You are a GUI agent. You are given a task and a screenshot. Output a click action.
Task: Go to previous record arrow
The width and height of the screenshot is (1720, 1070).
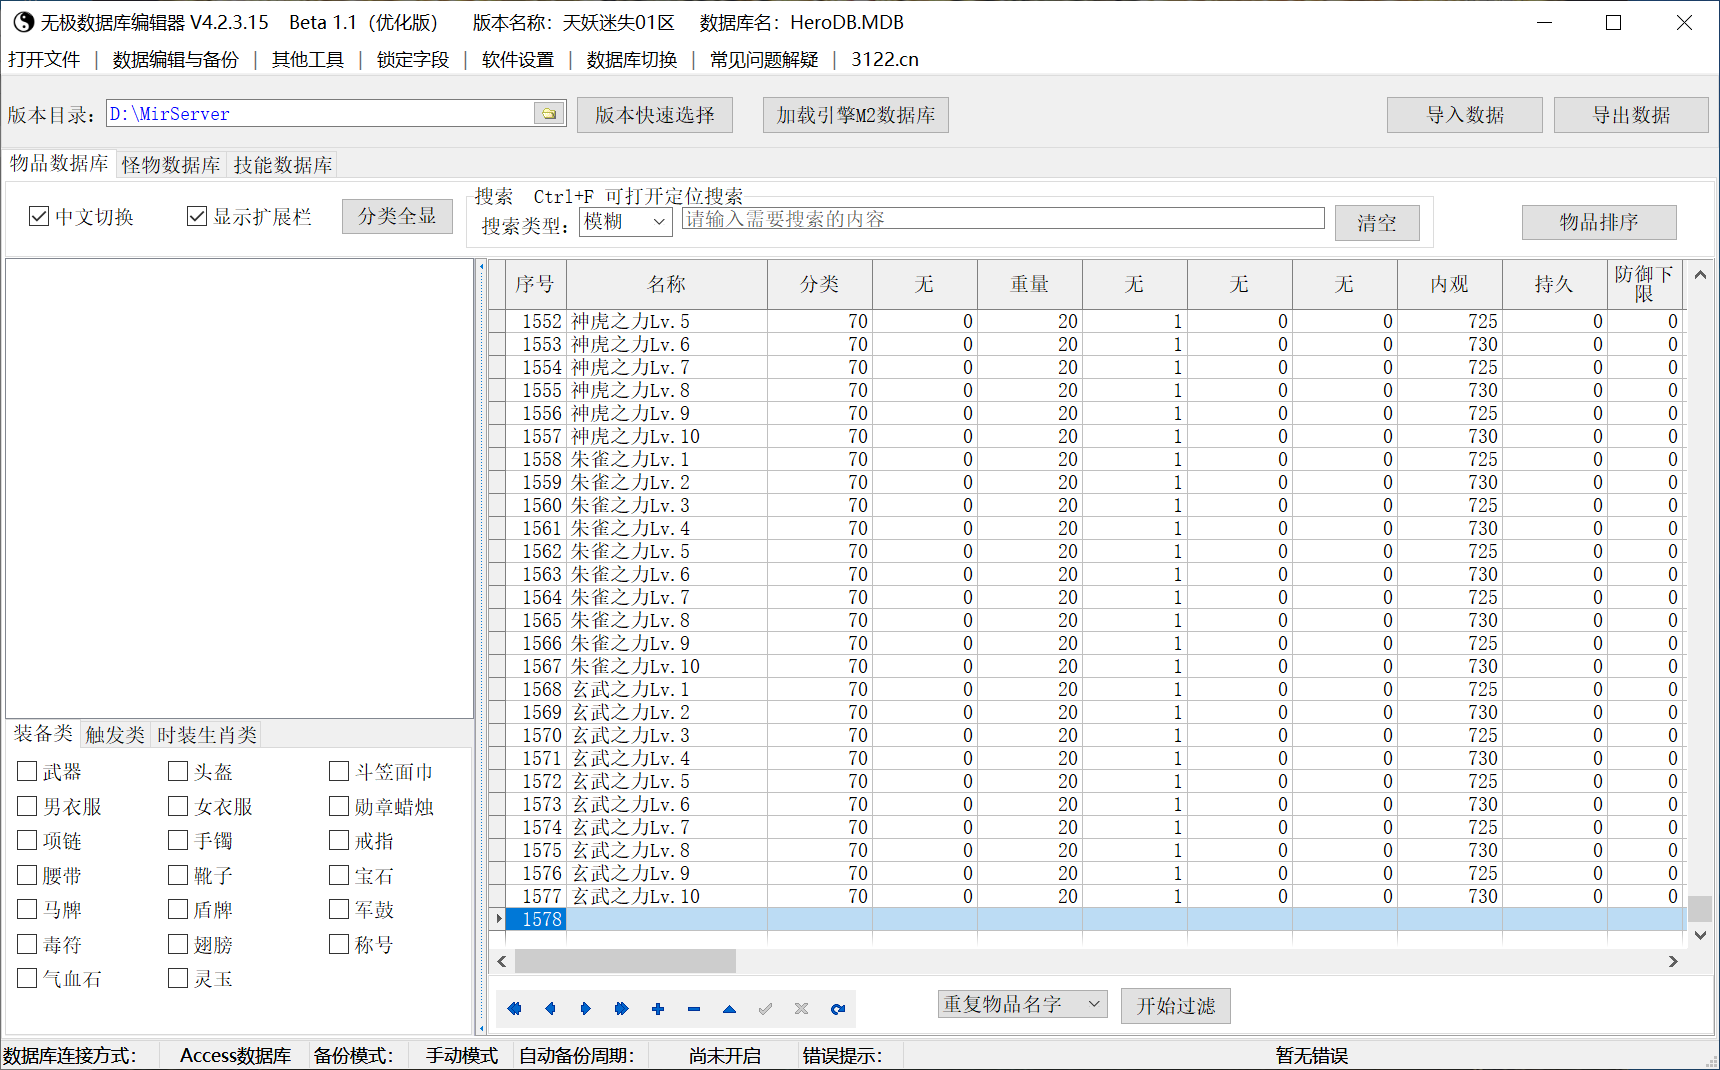[x=550, y=1009]
